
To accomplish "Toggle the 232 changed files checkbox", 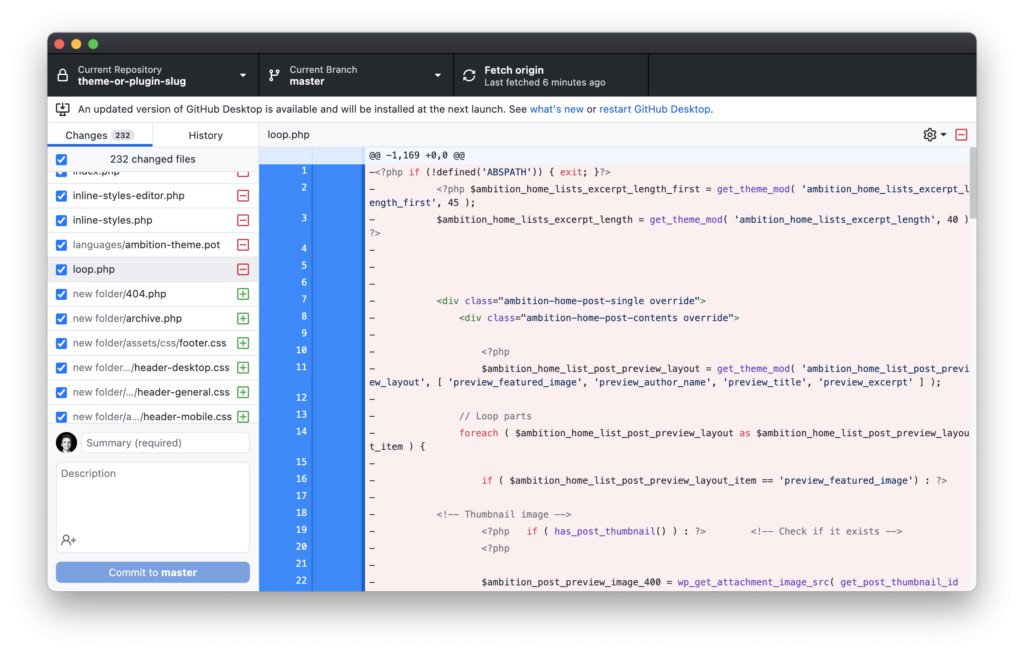I will point(61,158).
